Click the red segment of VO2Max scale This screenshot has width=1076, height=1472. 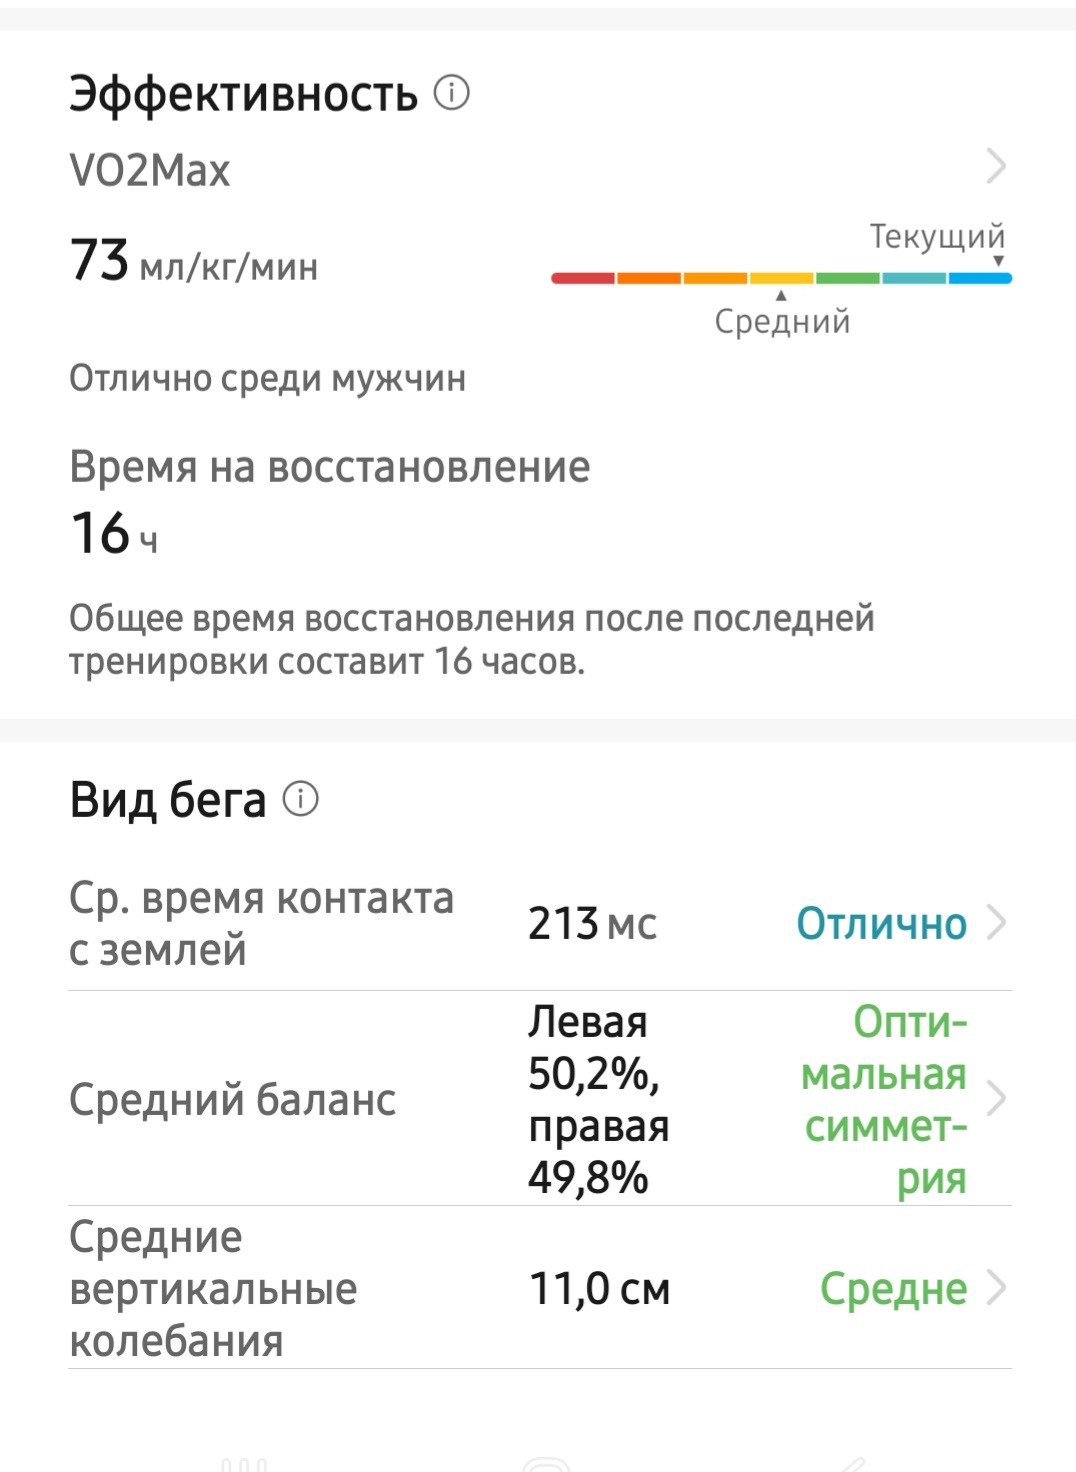coord(583,278)
